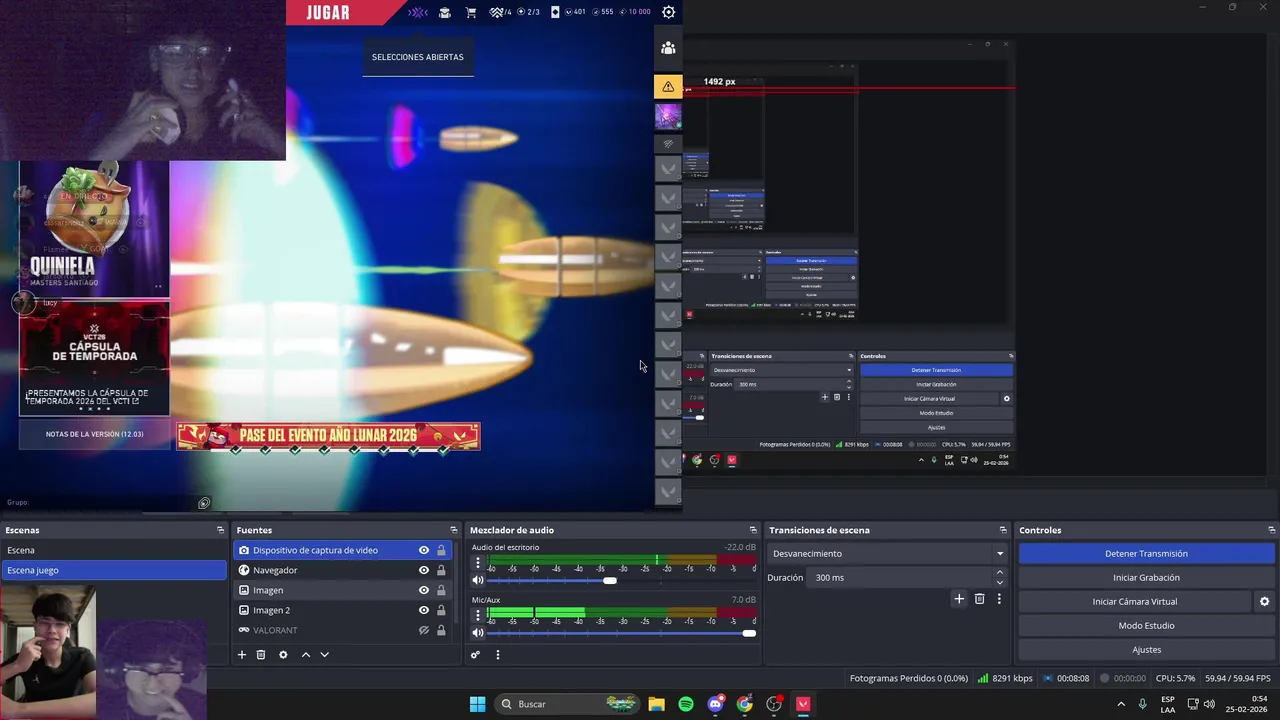Select the Escena juego scene
This screenshot has width=1280, height=720.
[x=114, y=570]
